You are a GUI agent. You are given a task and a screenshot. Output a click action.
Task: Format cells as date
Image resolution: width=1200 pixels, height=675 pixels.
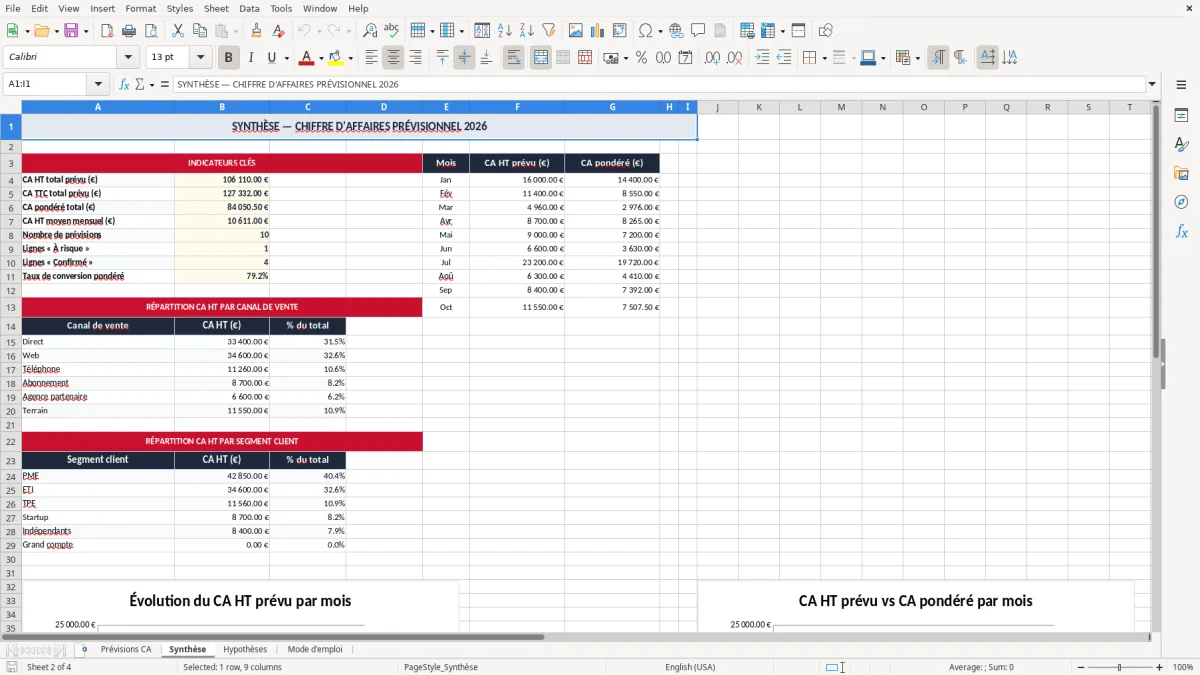686,58
